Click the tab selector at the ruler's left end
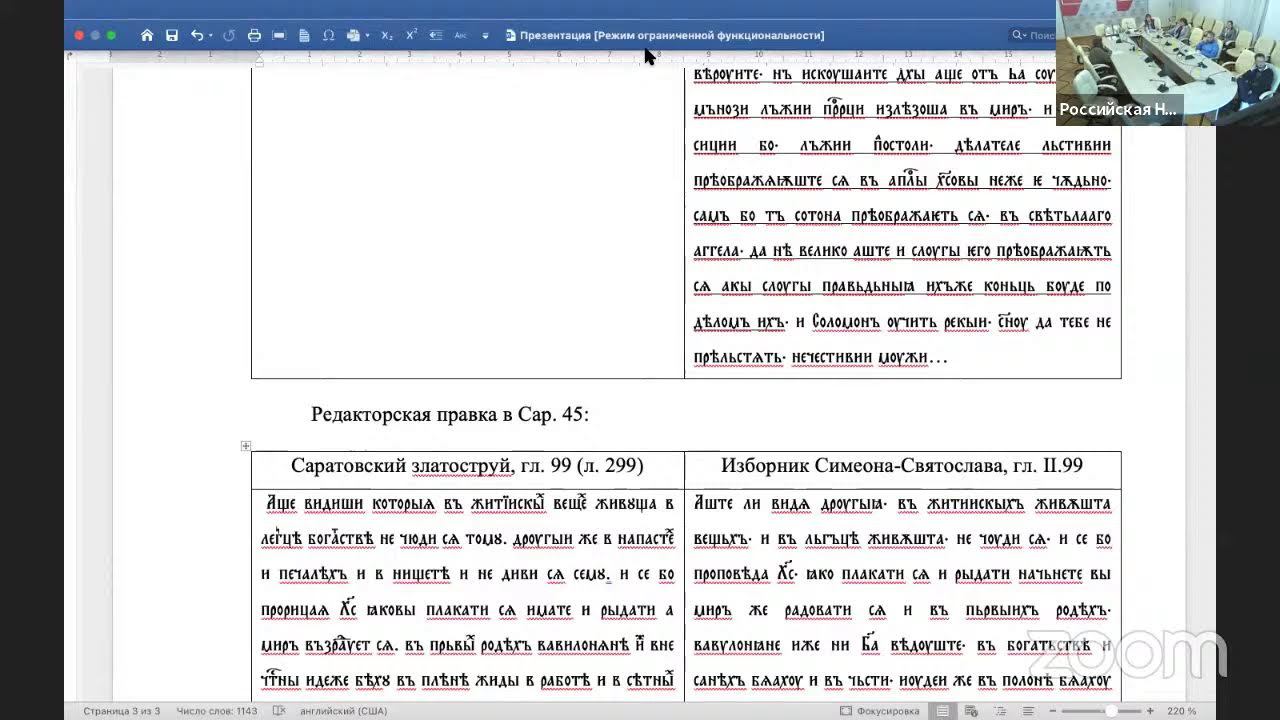Screen dimensions: 1280x720 [x=69, y=56]
